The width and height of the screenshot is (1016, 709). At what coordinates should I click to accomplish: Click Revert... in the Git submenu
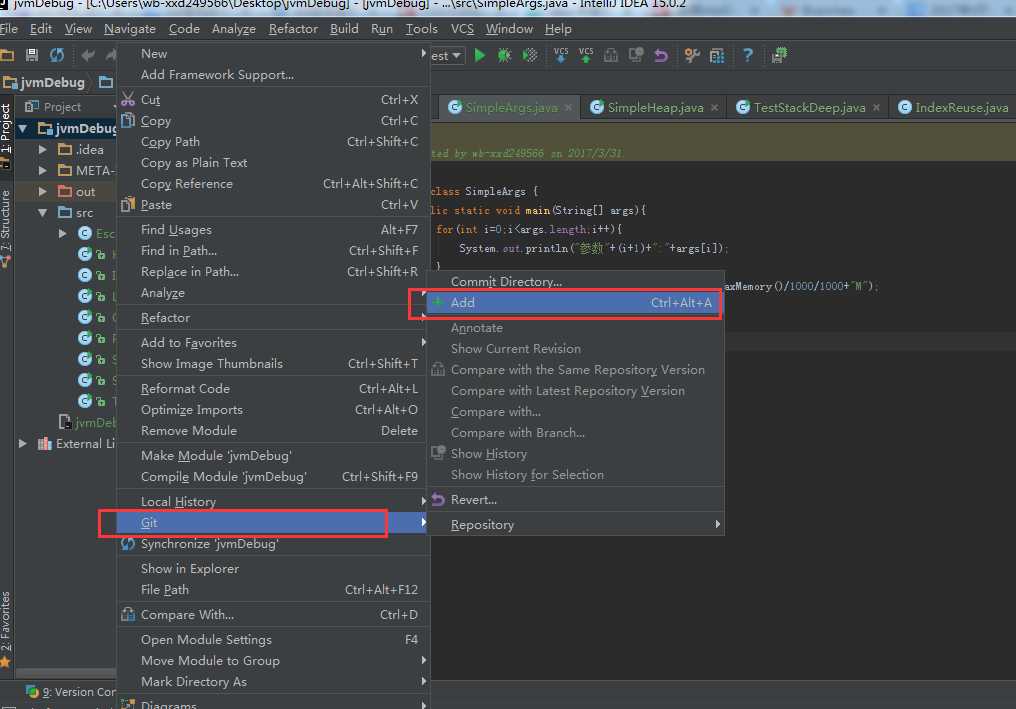(x=575, y=500)
